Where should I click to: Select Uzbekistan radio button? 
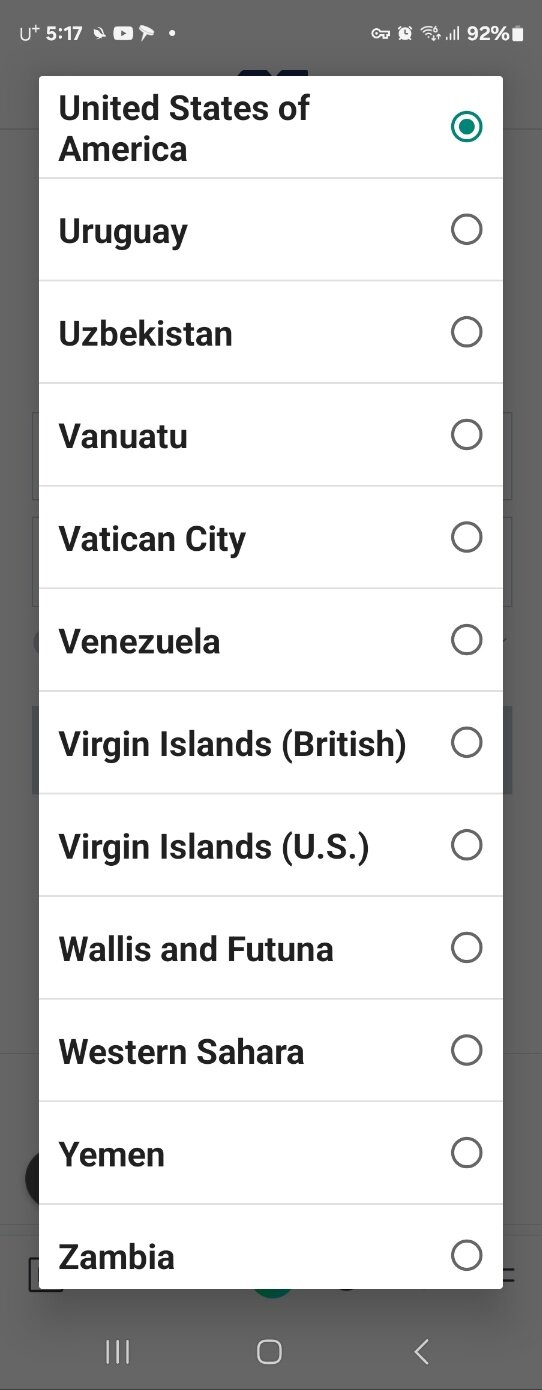click(x=466, y=332)
